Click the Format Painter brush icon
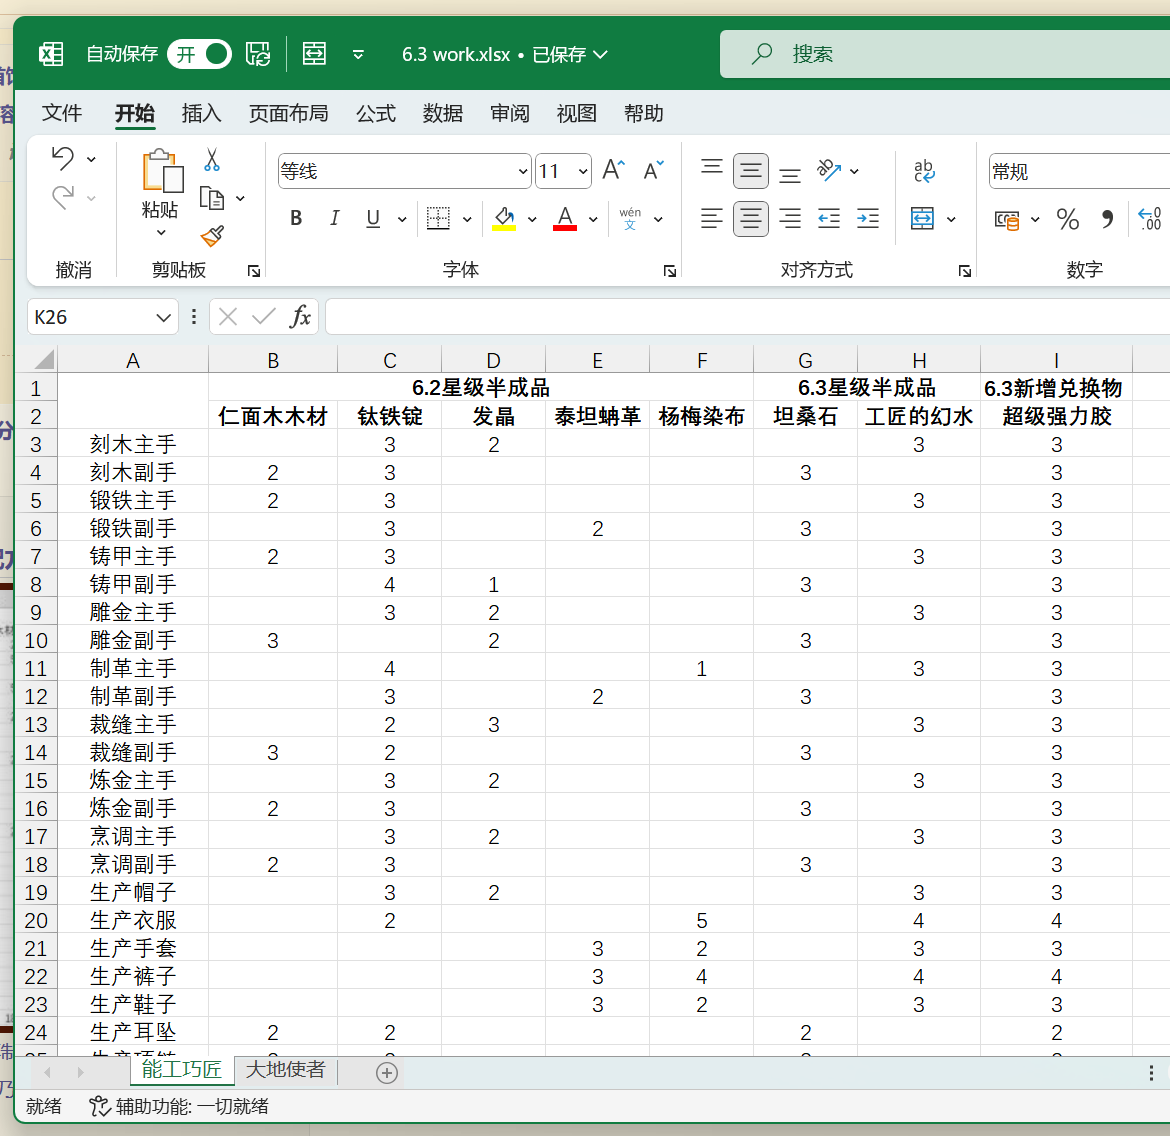 click(x=212, y=236)
